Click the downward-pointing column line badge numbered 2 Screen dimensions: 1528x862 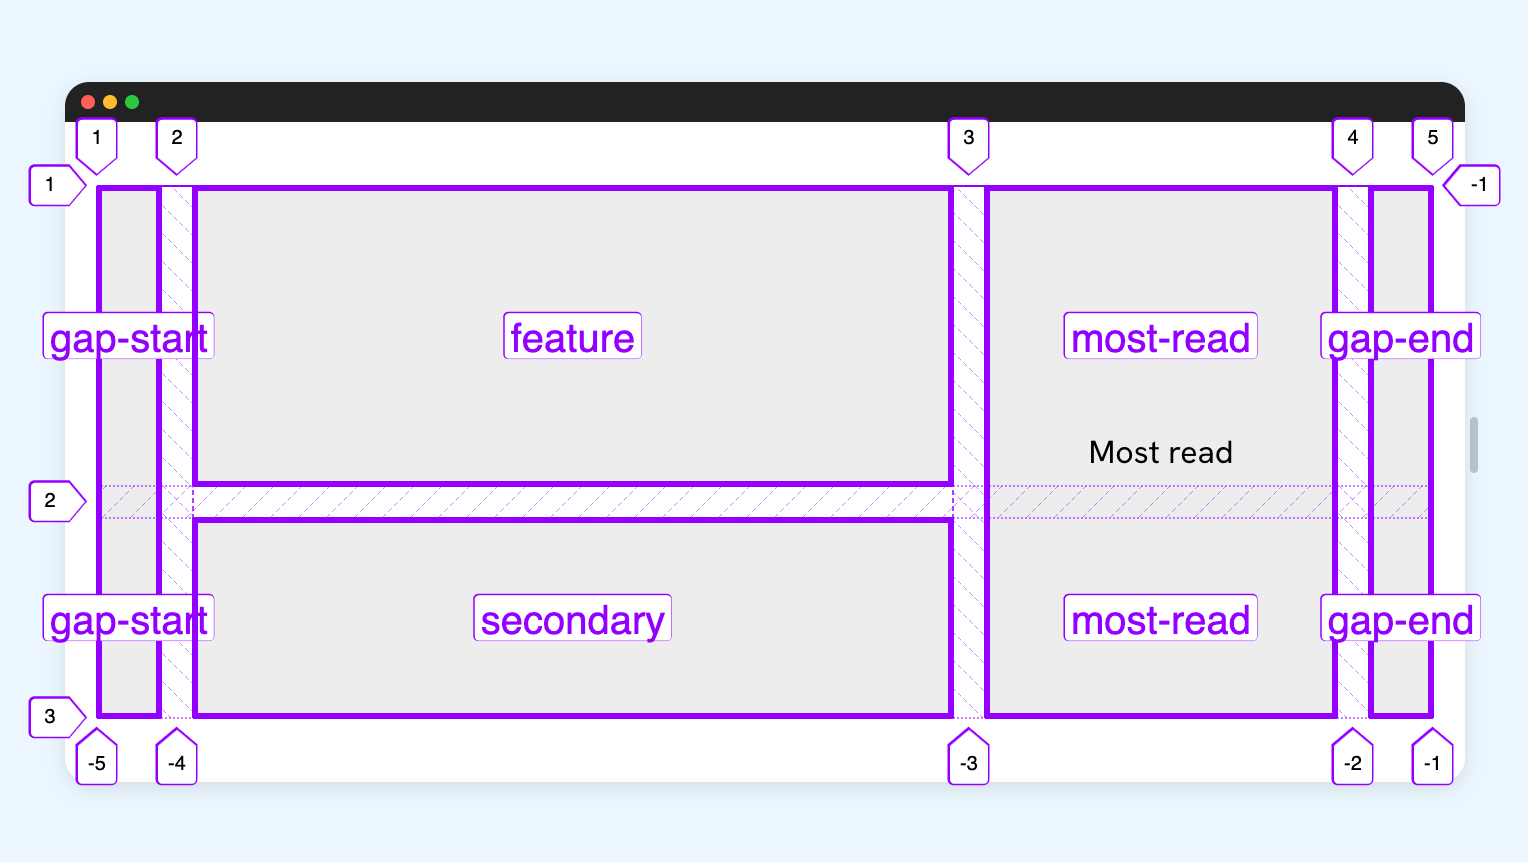pyautogui.click(x=177, y=139)
